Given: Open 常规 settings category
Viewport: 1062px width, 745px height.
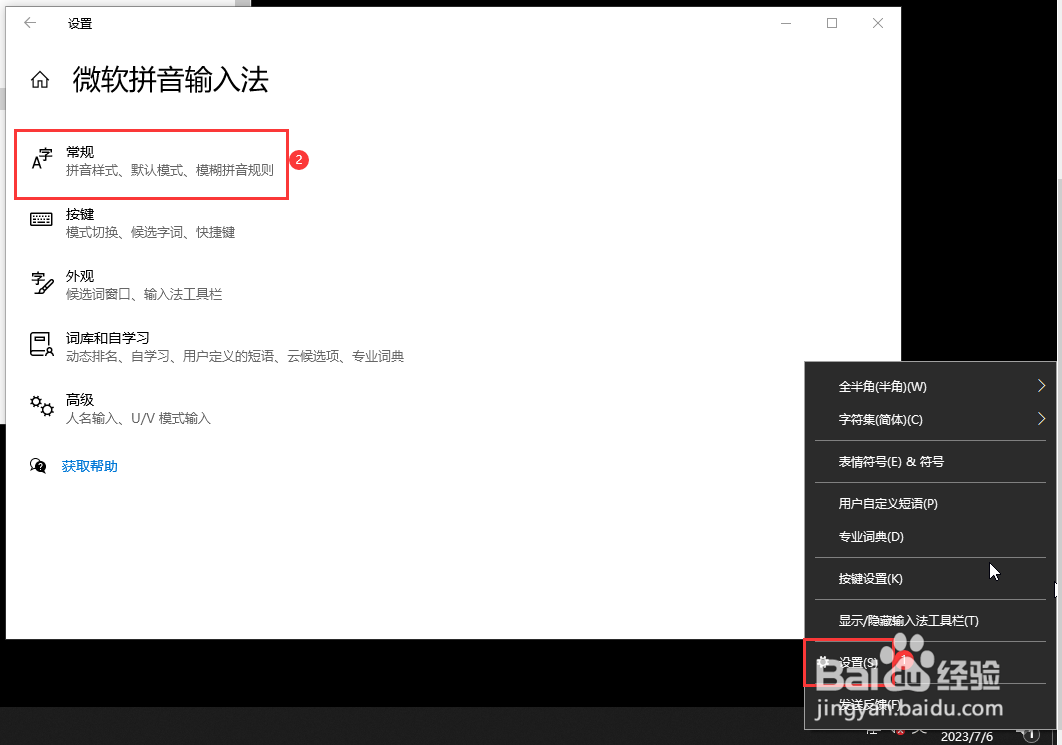Looking at the screenshot, I should coord(152,161).
